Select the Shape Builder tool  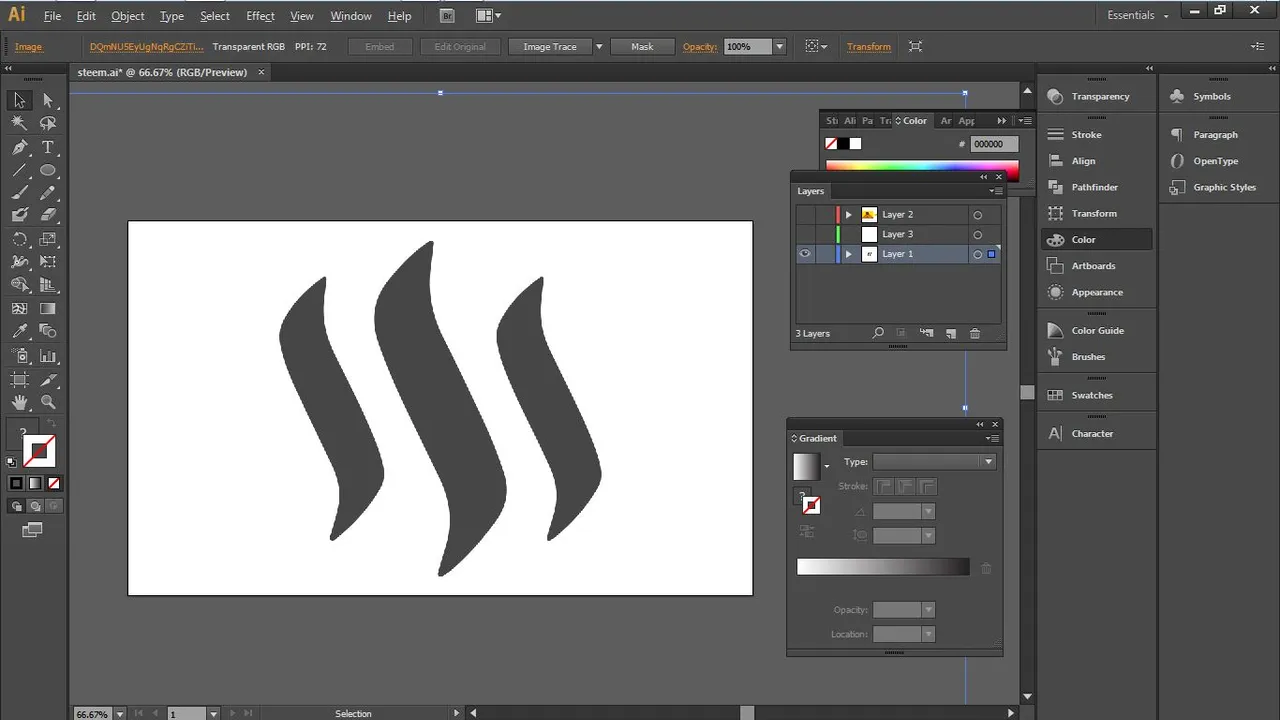pyautogui.click(x=19, y=285)
